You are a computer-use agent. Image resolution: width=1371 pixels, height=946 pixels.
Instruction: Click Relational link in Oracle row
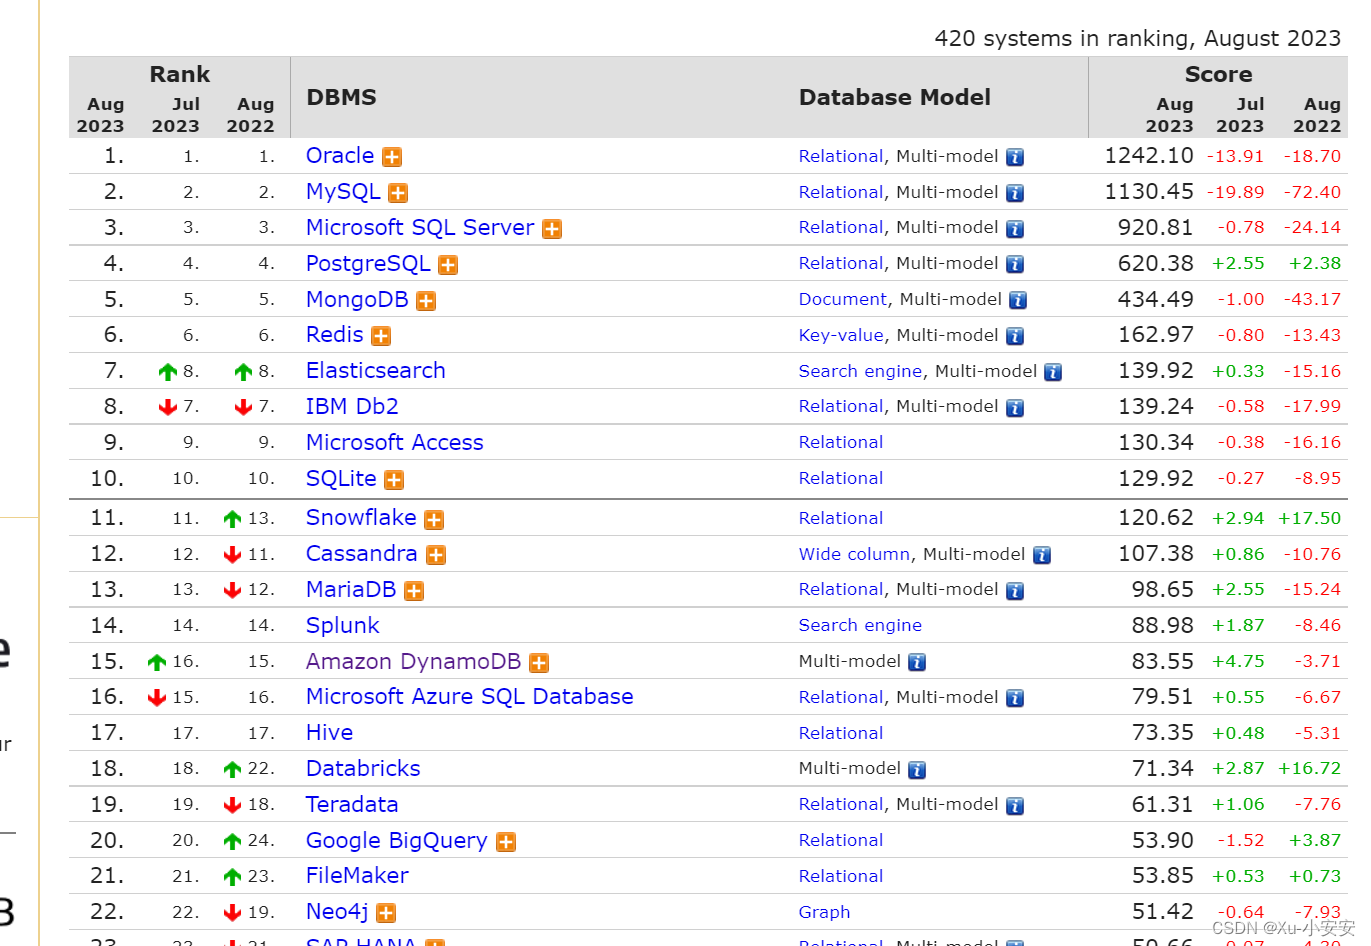[x=841, y=157]
